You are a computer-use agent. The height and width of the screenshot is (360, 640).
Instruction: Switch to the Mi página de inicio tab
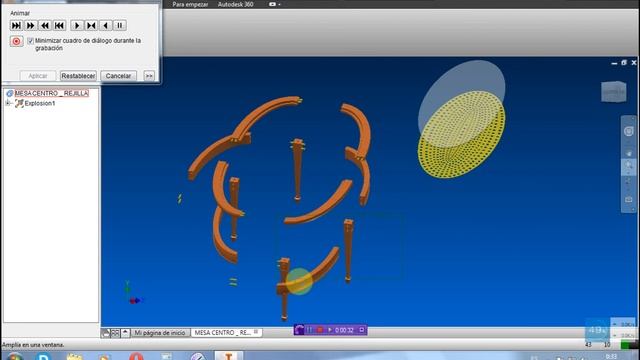click(160, 333)
